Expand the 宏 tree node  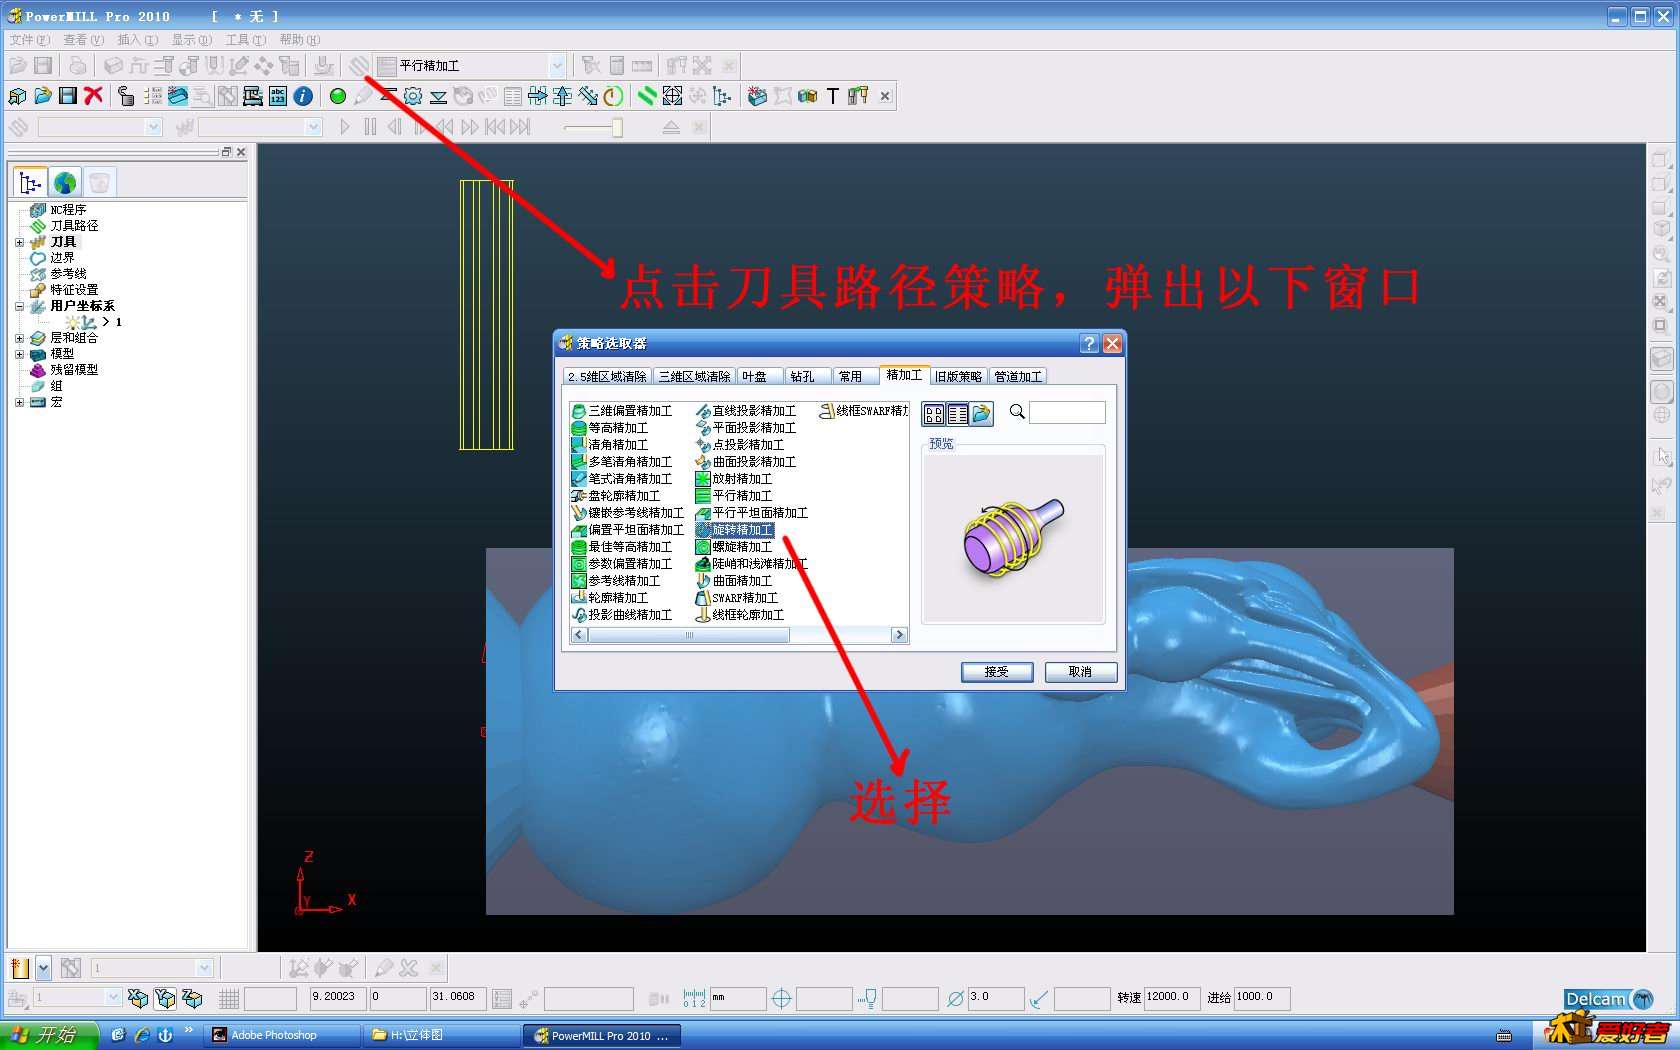click(19, 402)
